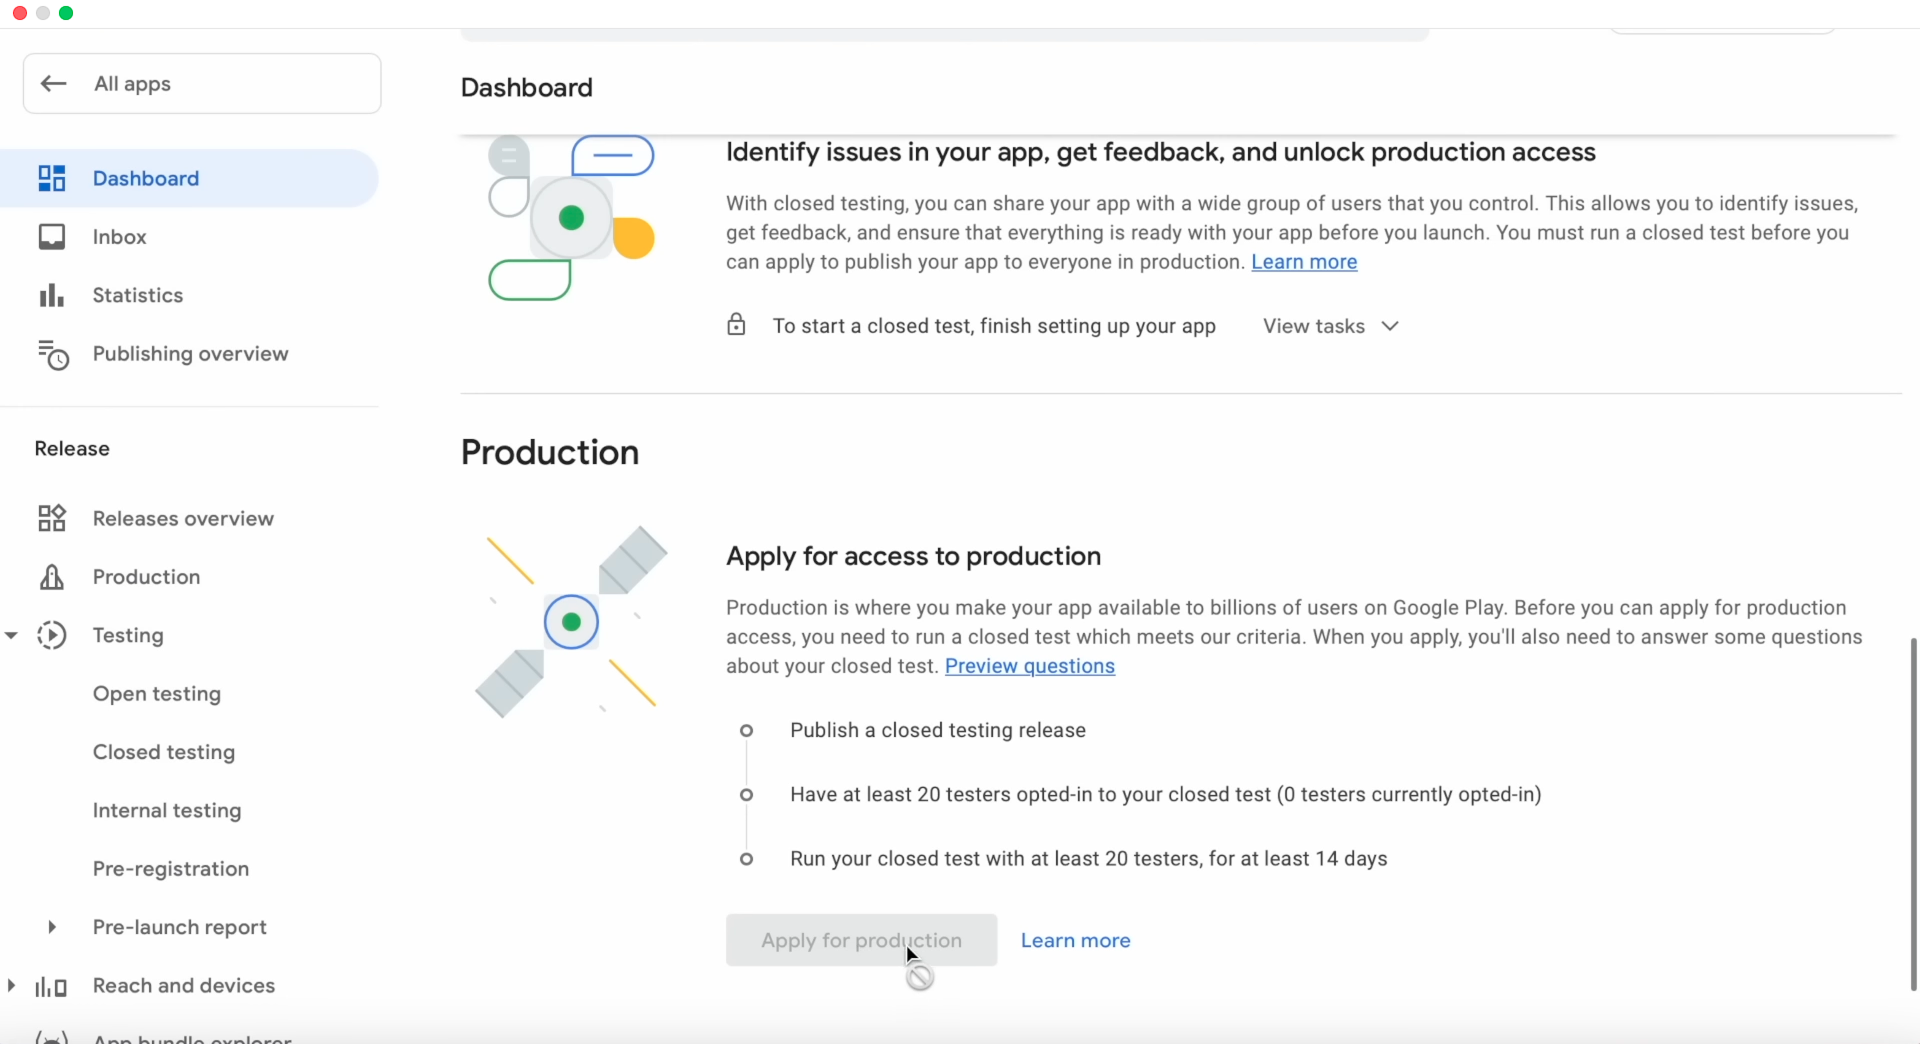The width and height of the screenshot is (1920, 1044).
Task: Expand the View tasks dropdown
Action: pyautogui.click(x=1330, y=326)
